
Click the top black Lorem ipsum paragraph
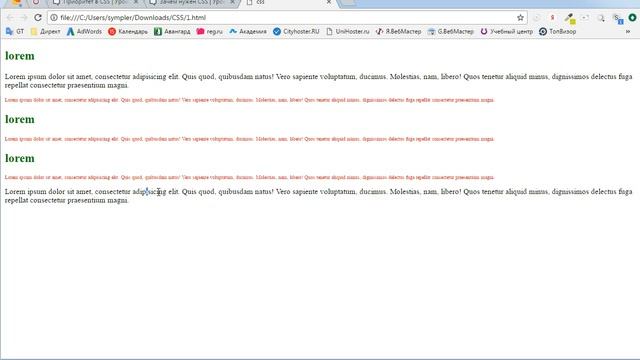coord(318,81)
